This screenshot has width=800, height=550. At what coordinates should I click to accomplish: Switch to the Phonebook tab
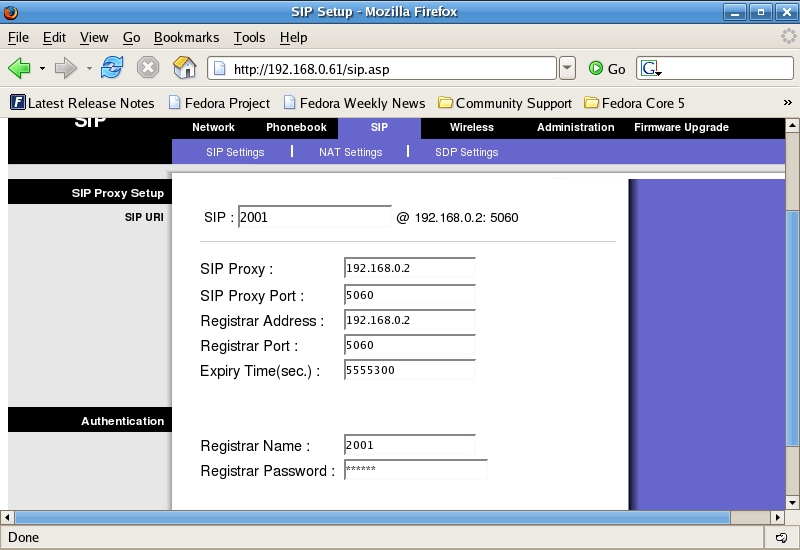pyautogui.click(x=296, y=127)
